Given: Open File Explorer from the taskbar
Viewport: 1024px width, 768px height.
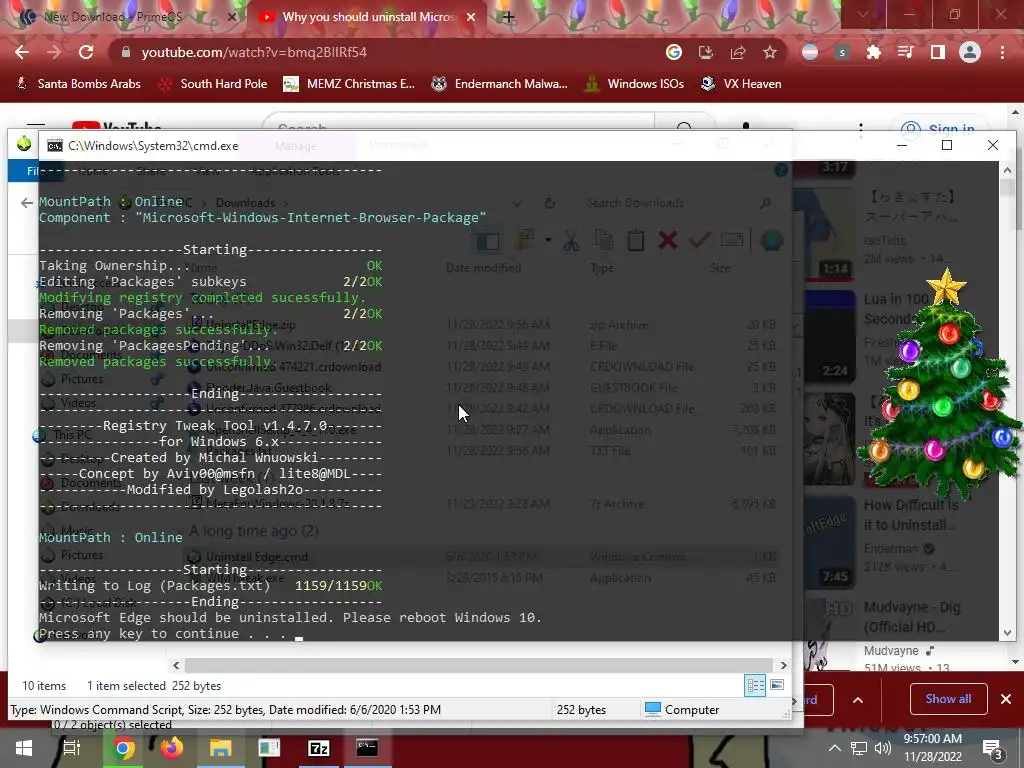Looking at the screenshot, I should click(x=220, y=748).
